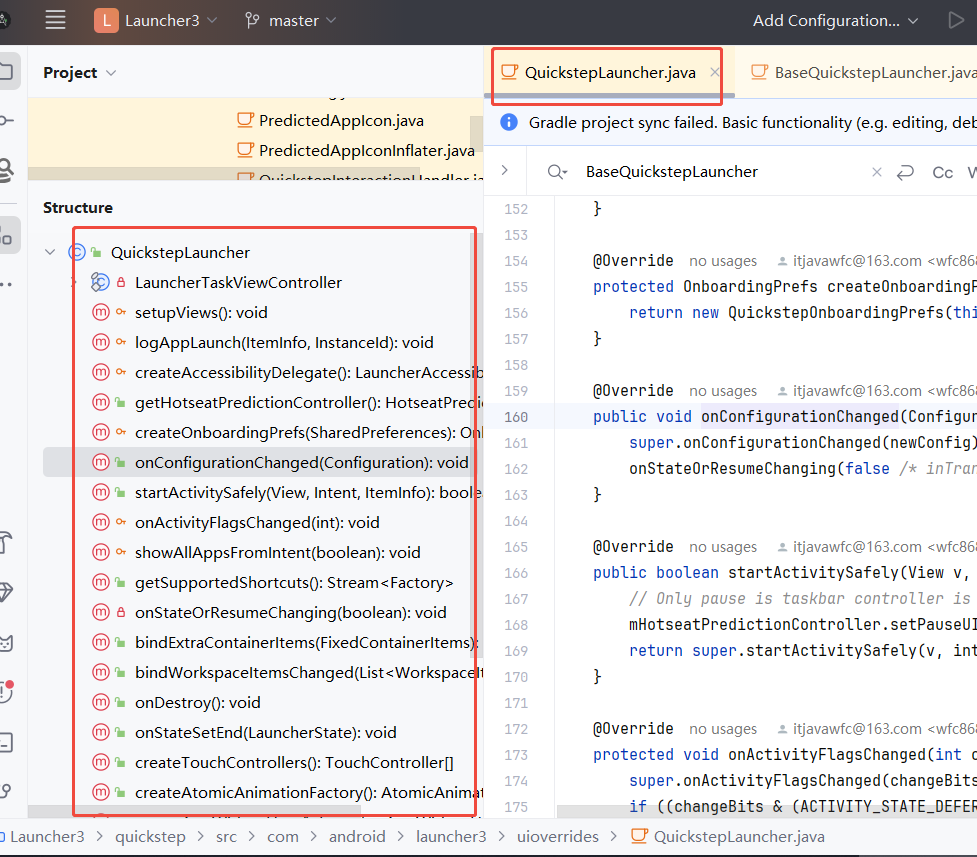Collapse the QuickstepLauncher structure node
Viewport: 977px width, 857px height.
click(50, 252)
